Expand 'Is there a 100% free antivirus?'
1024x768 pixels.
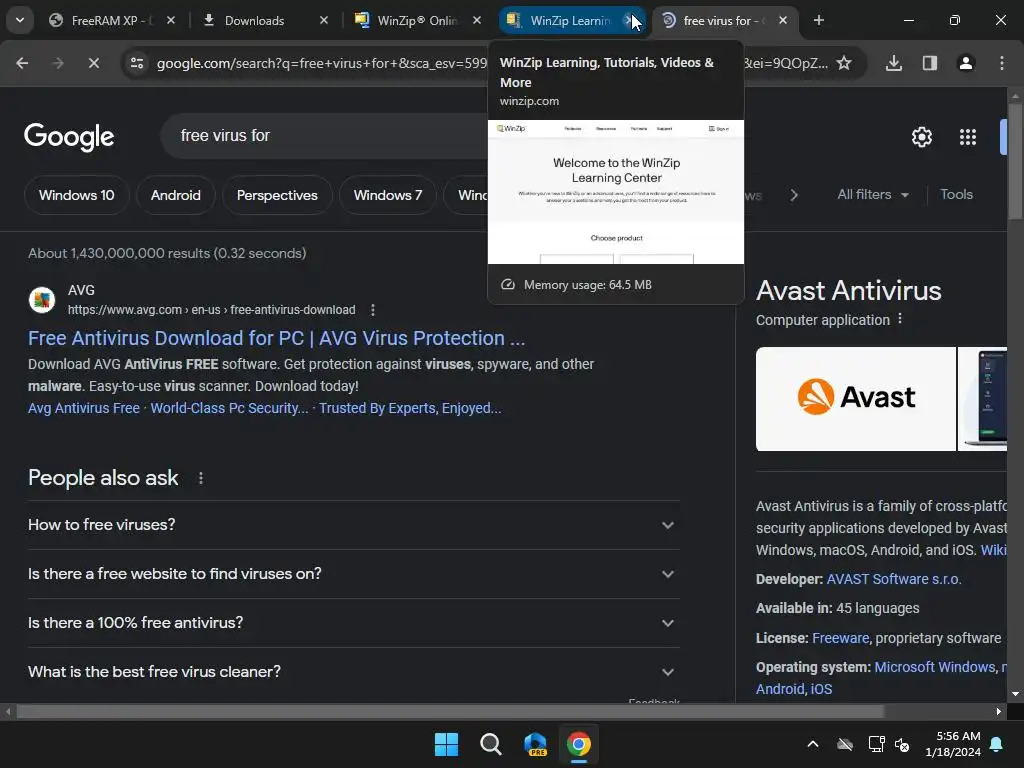point(353,623)
